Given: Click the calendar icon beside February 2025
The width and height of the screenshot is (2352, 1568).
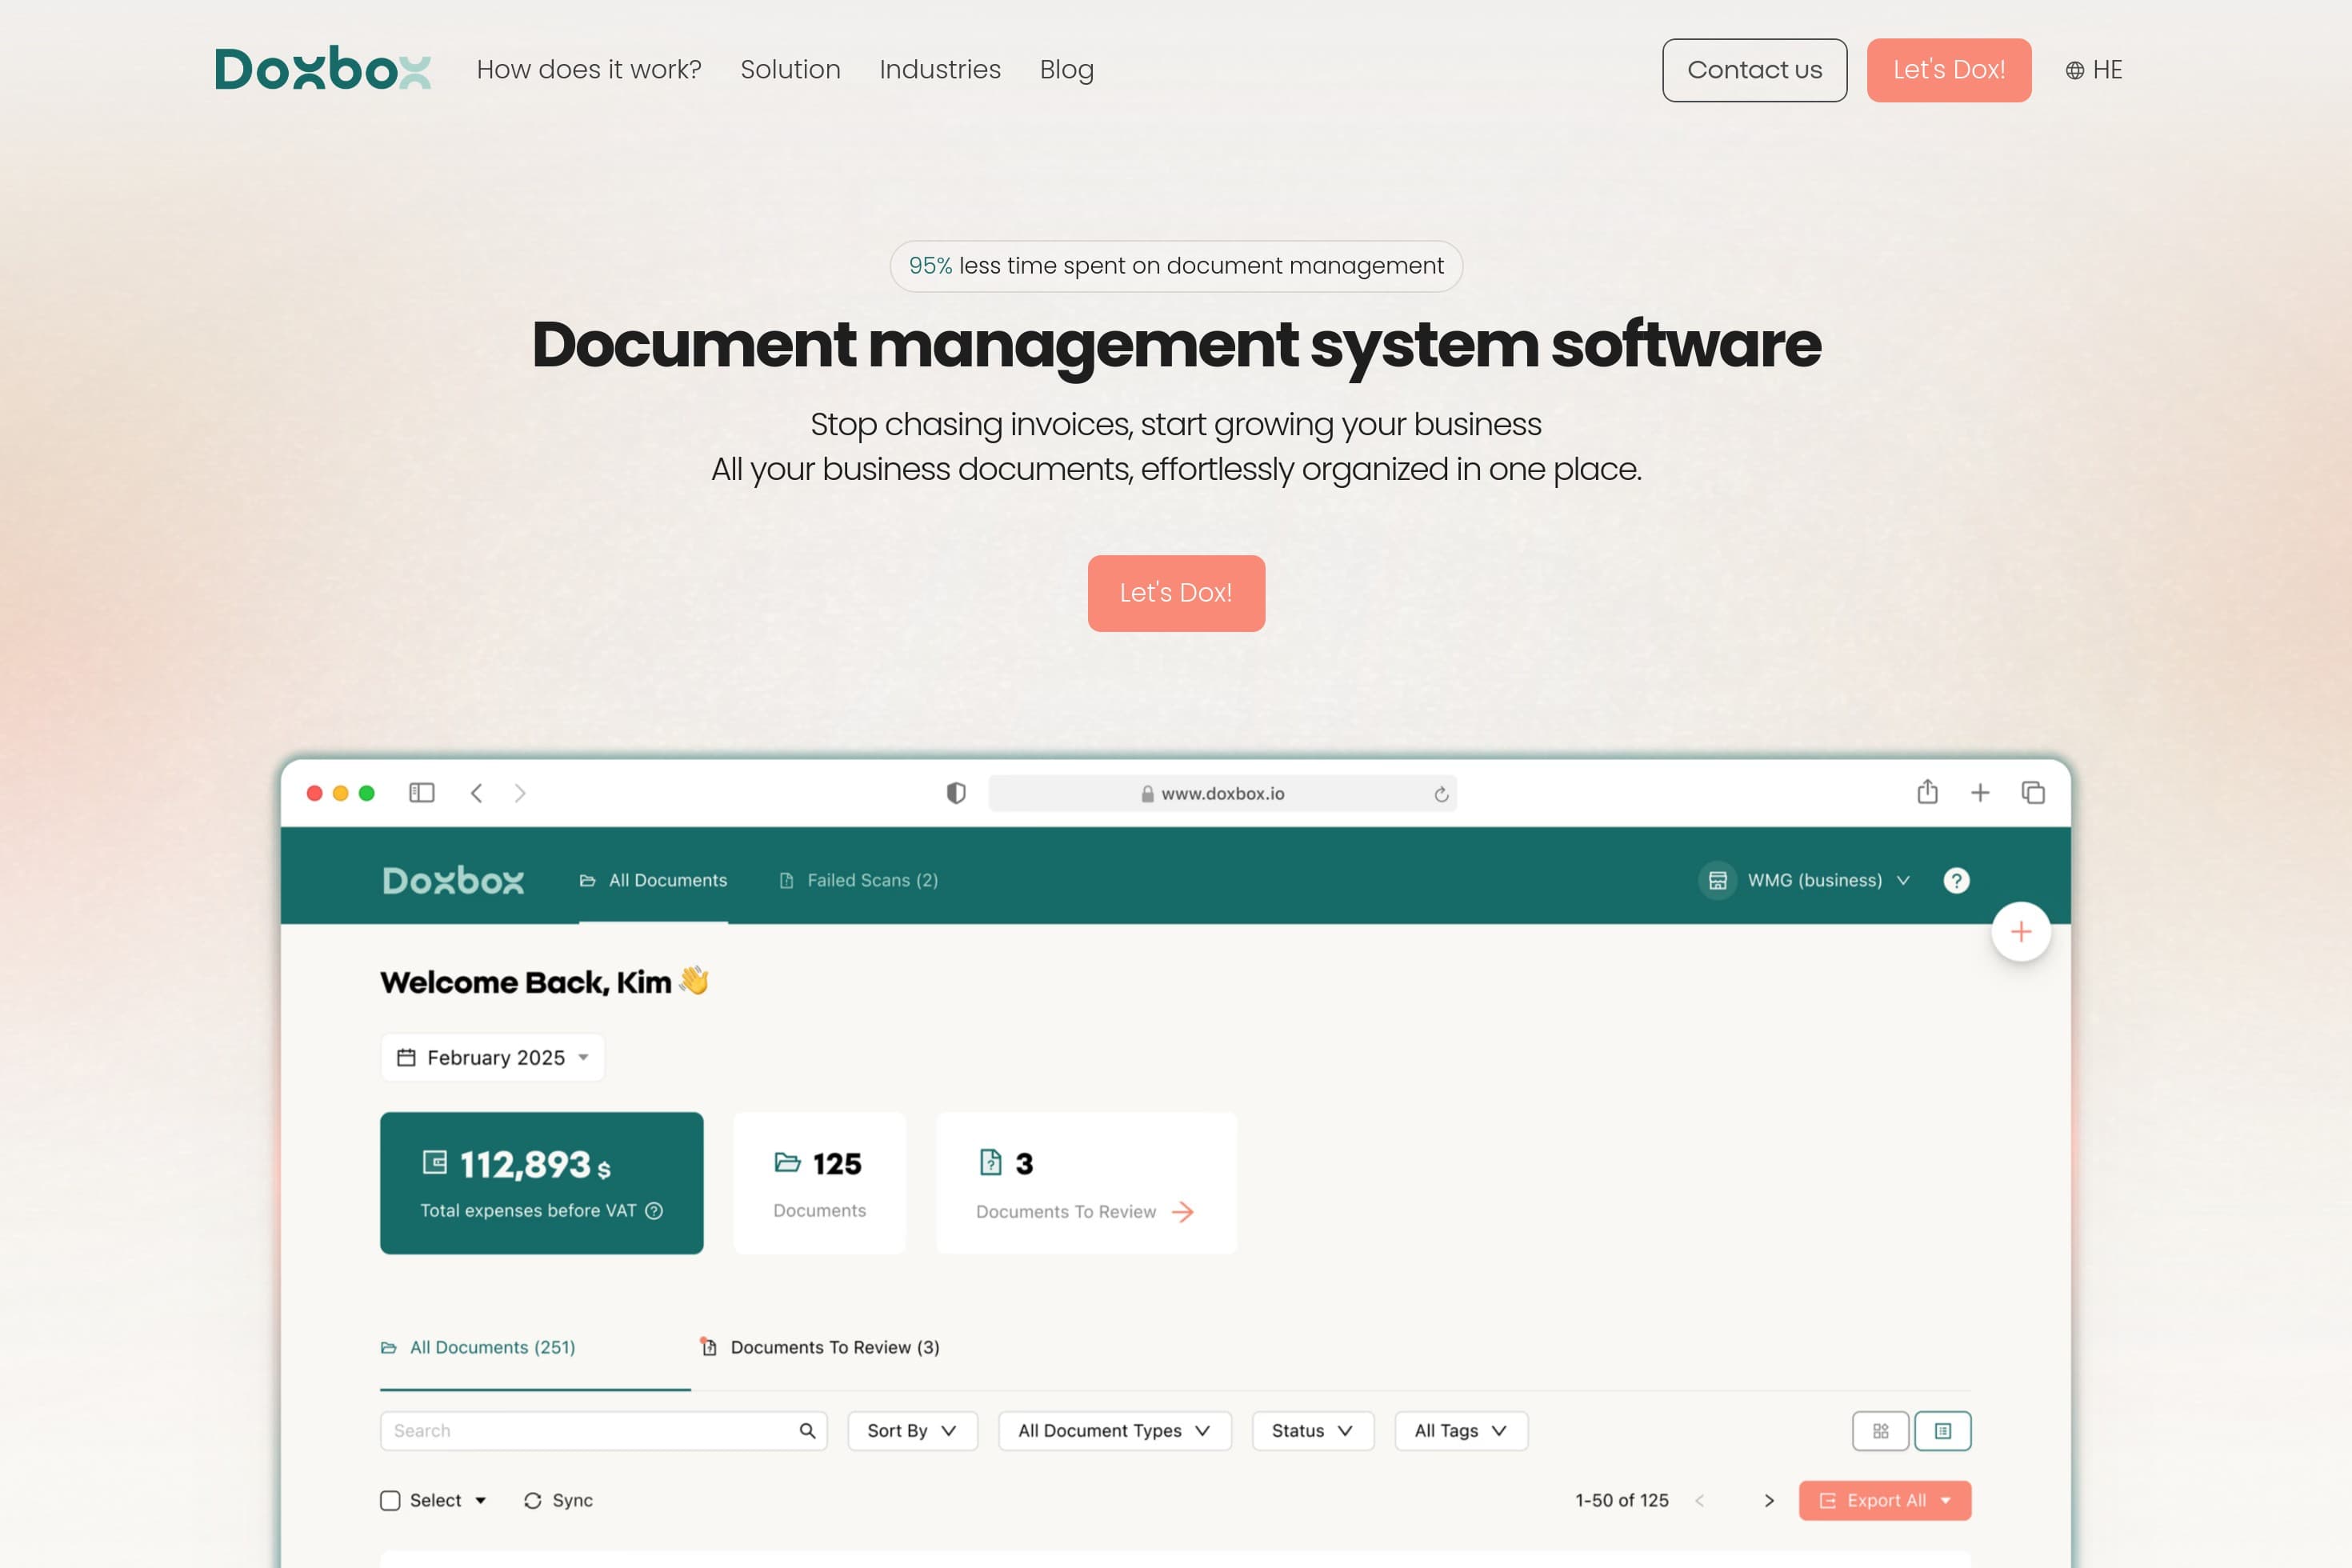Looking at the screenshot, I should 407,1057.
